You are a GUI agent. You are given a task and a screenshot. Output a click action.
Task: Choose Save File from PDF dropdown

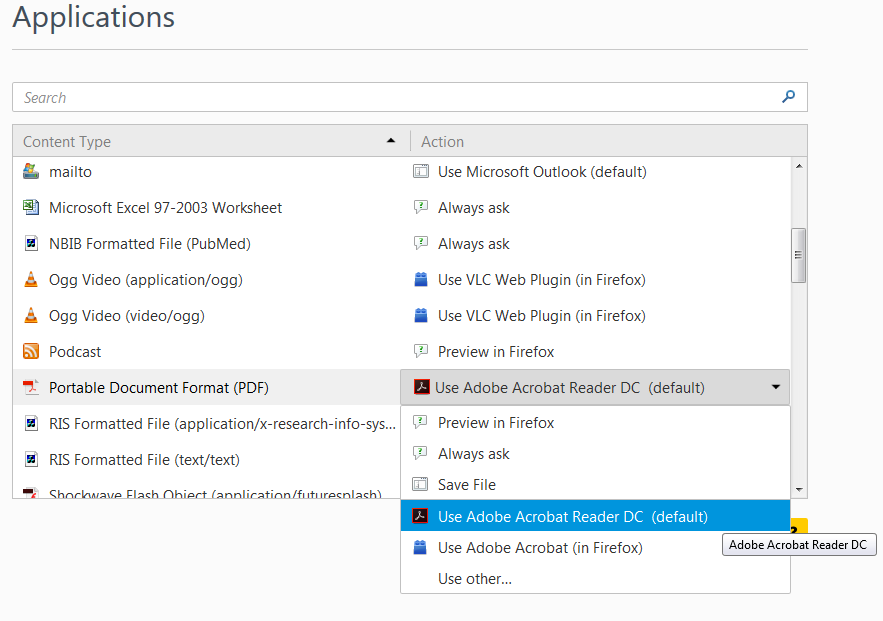595,484
